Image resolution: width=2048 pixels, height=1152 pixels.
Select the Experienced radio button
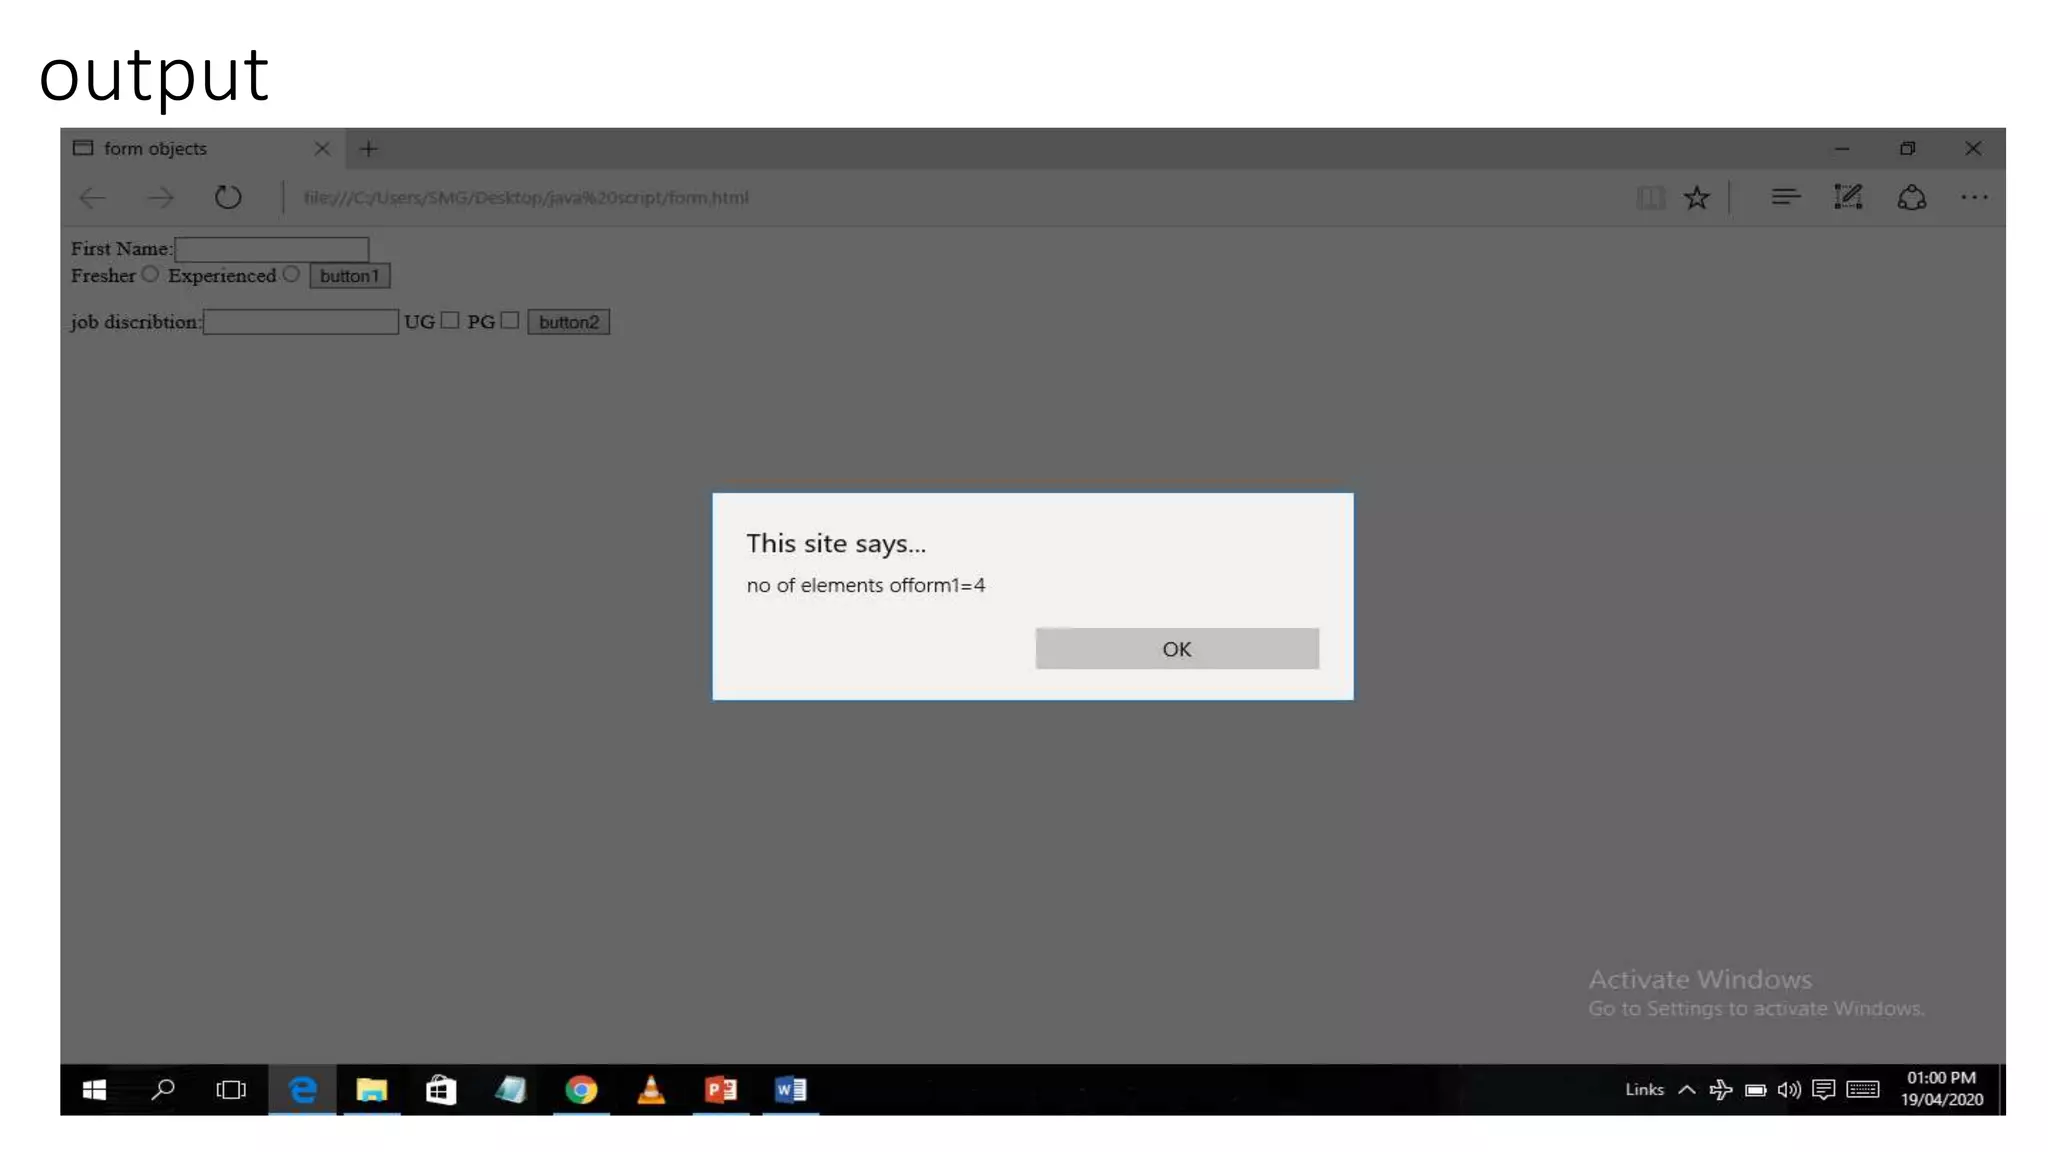(x=291, y=274)
